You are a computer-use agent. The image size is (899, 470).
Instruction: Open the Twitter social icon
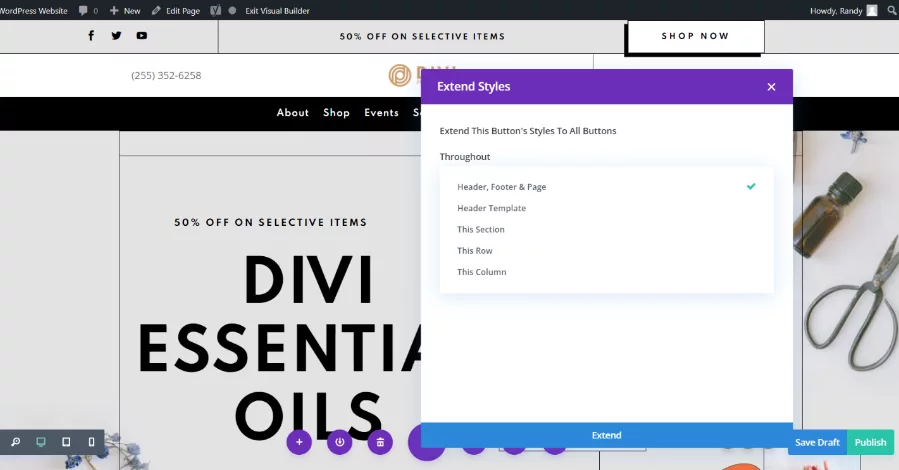(x=116, y=36)
